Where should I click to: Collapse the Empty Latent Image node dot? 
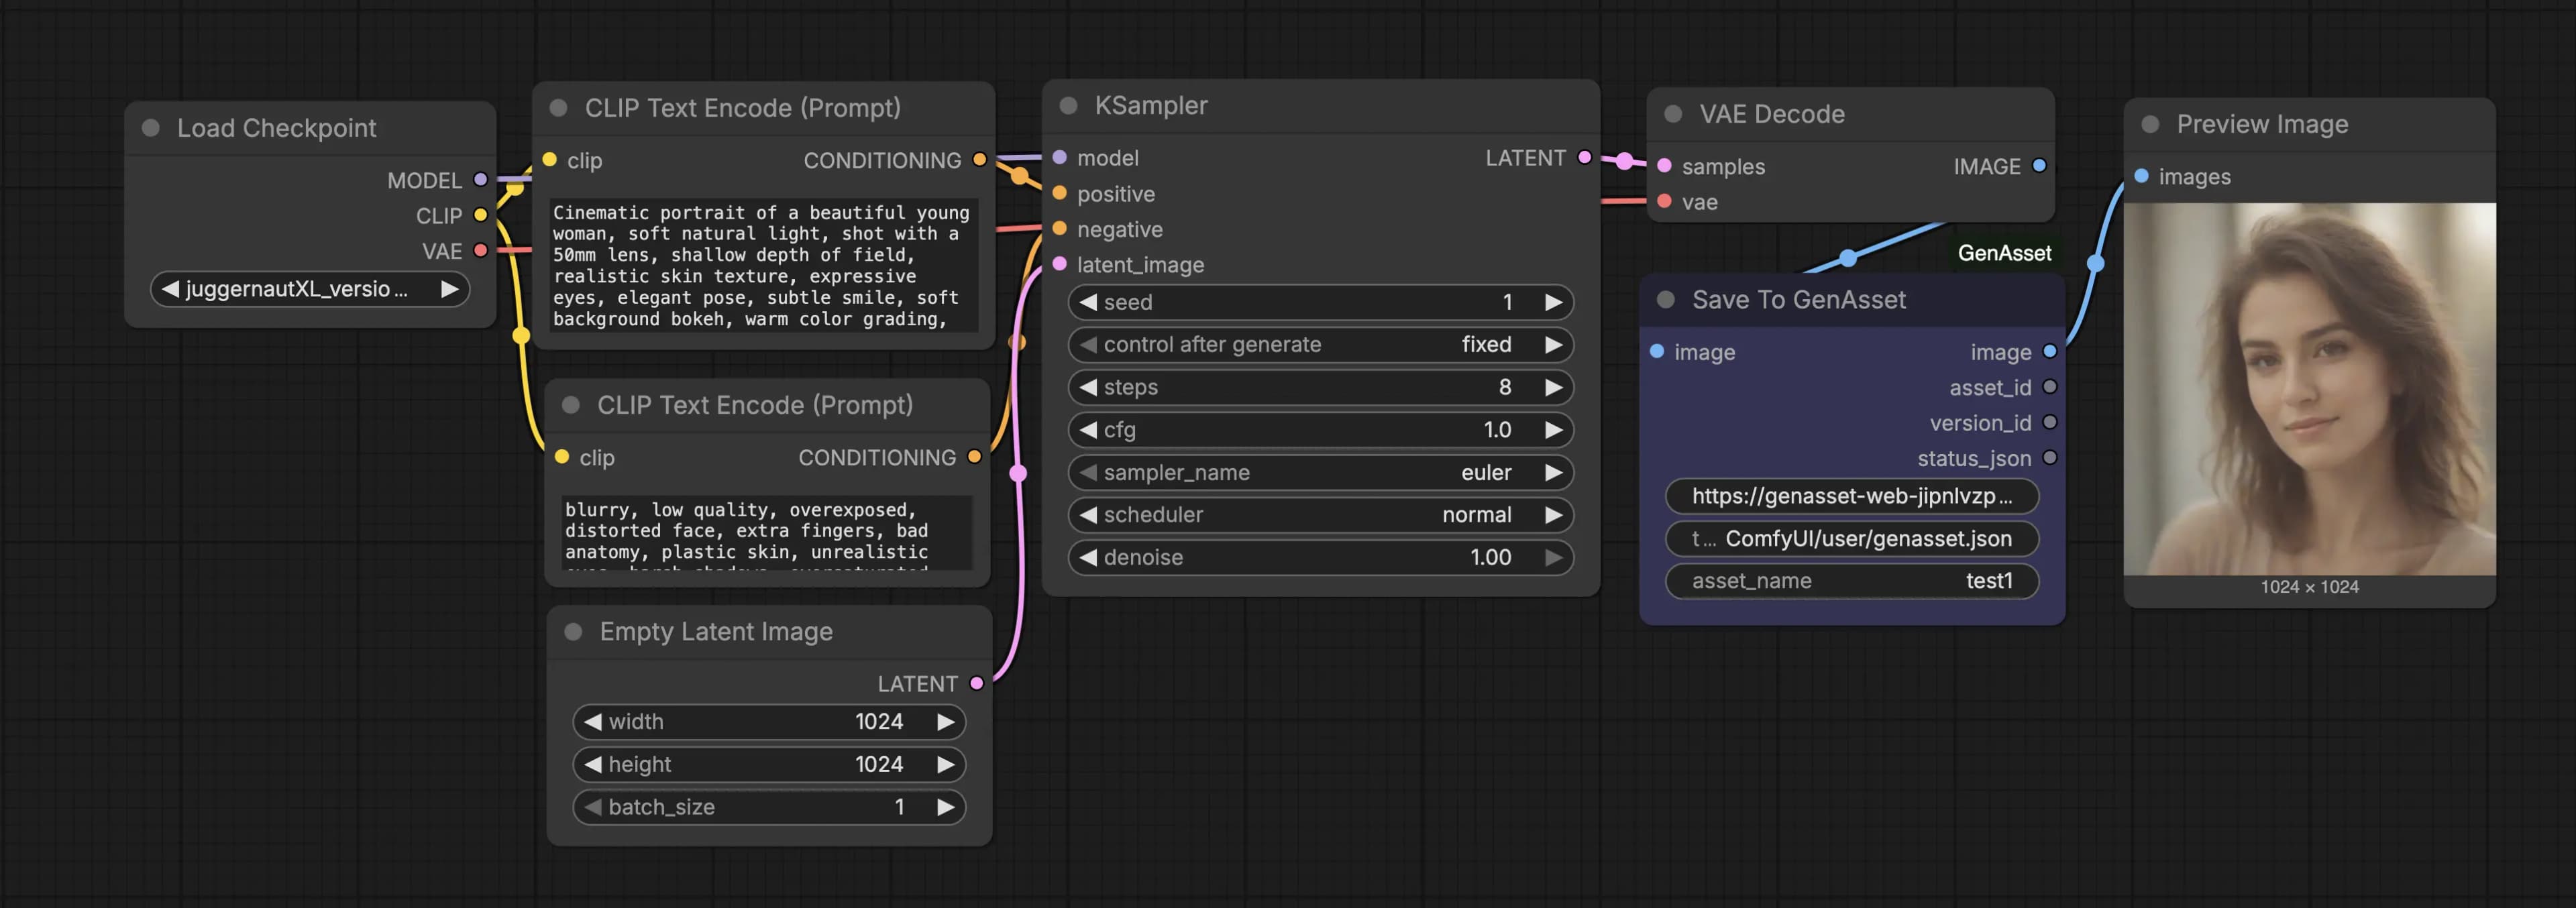tap(573, 631)
